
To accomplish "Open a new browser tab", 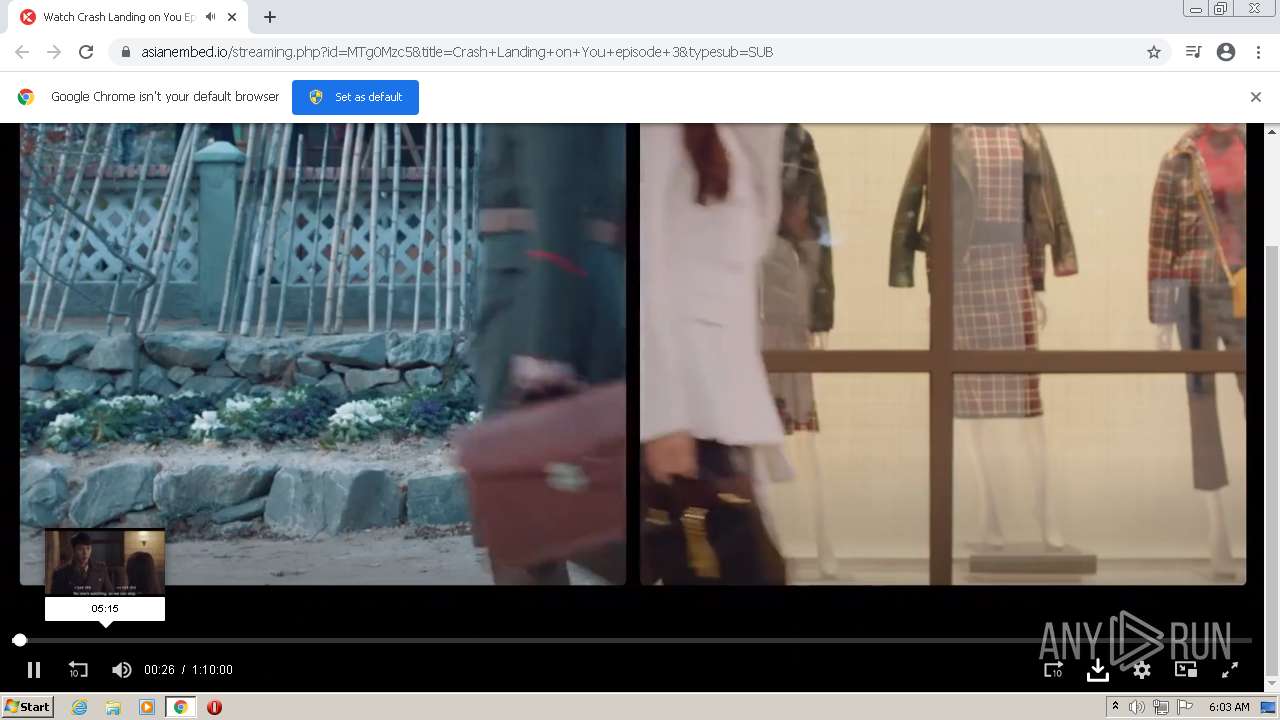I will [270, 17].
